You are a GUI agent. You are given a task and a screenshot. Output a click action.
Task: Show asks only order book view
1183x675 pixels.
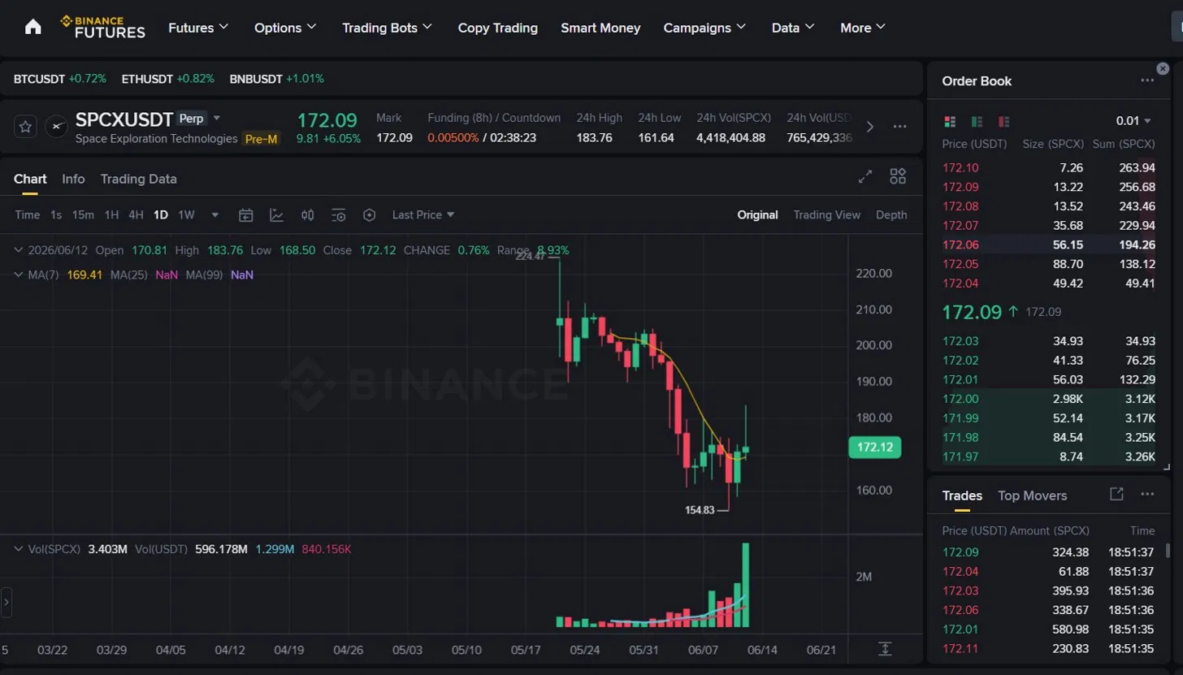[x=1004, y=121]
